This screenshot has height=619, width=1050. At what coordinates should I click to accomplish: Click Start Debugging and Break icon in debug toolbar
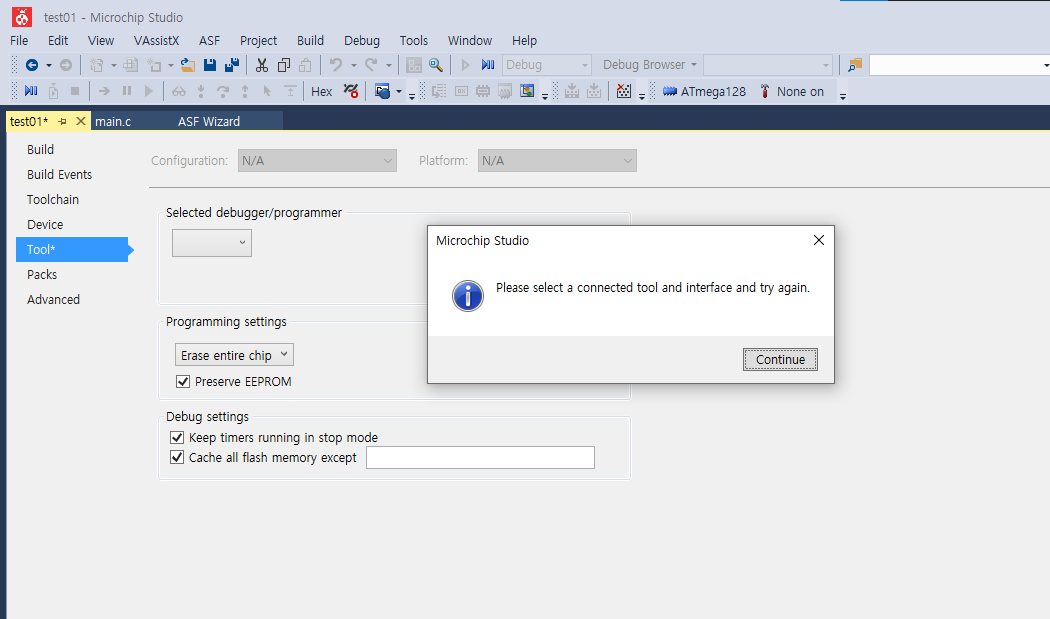coord(31,90)
